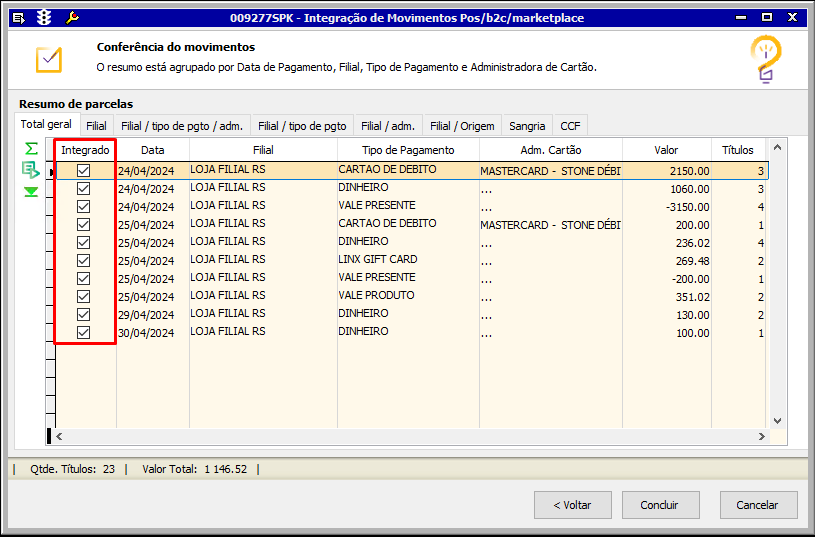Screen dimensions: 815x537
Task: Click the lightbulb help icon
Action: coord(766,59)
